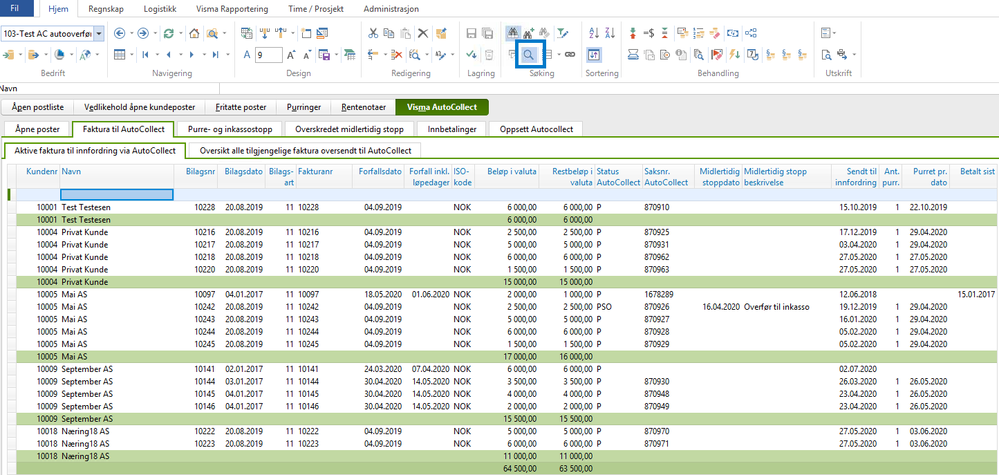Switch to the Purre- og inkassostopp tab
The height and width of the screenshot is (475, 999).
pos(231,129)
